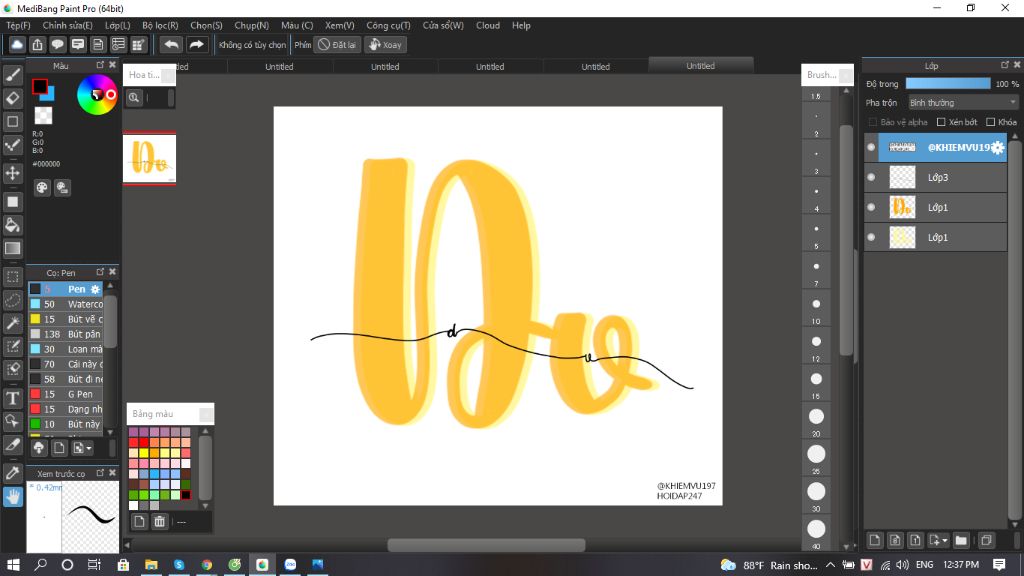Select the Eyedropper tool
This screenshot has width=1024, height=576.
coord(12,473)
